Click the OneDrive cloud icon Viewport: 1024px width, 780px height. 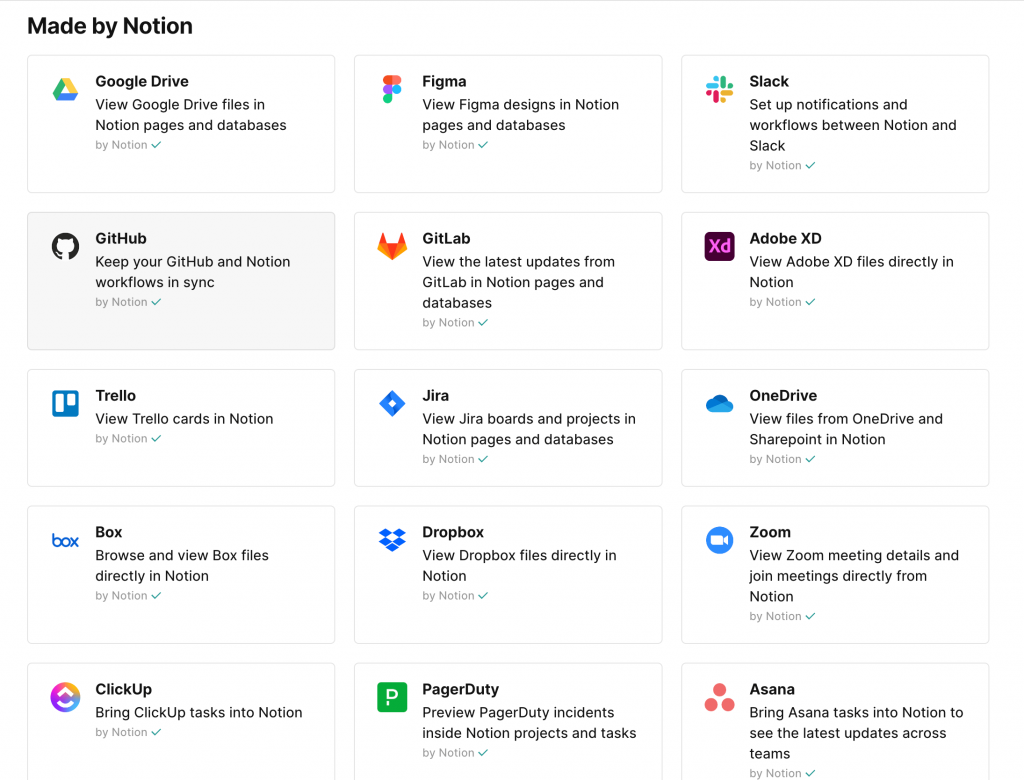(718, 404)
